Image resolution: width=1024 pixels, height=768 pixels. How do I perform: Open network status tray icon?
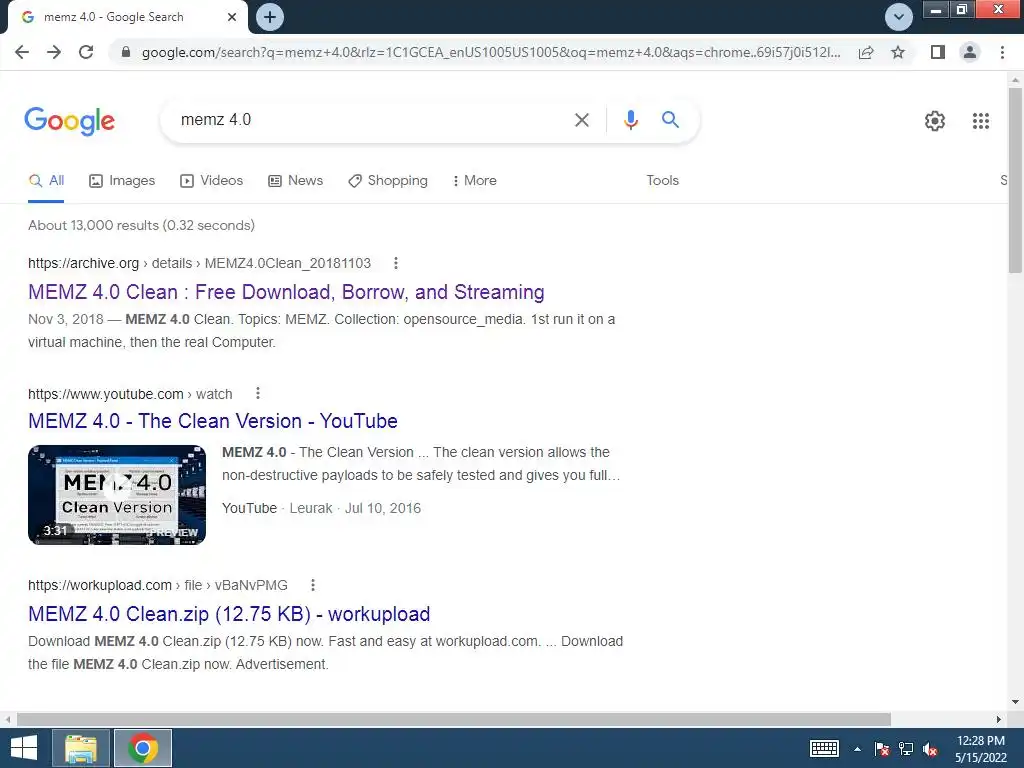pos(906,749)
